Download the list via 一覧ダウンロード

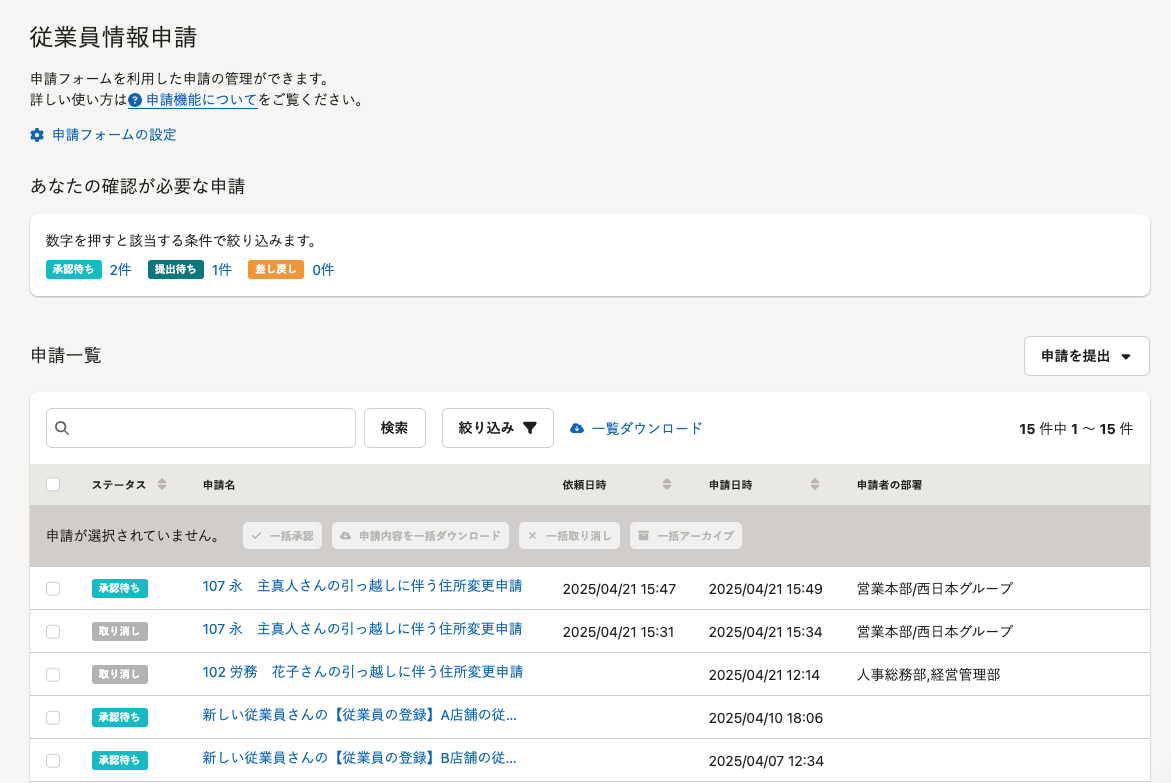(x=647, y=428)
